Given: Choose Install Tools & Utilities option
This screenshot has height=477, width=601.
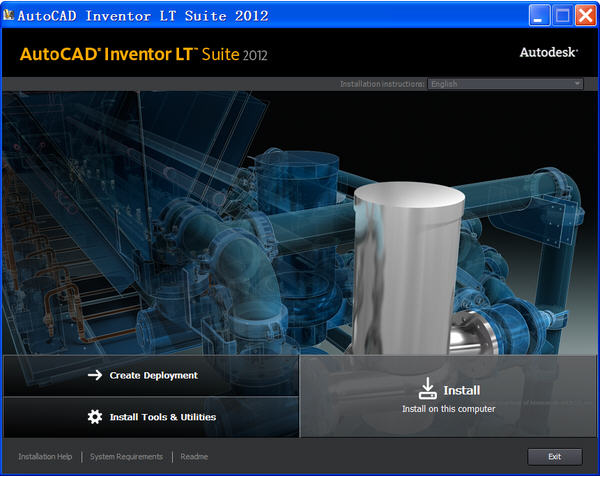Looking at the screenshot, I should [x=151, y=417].
